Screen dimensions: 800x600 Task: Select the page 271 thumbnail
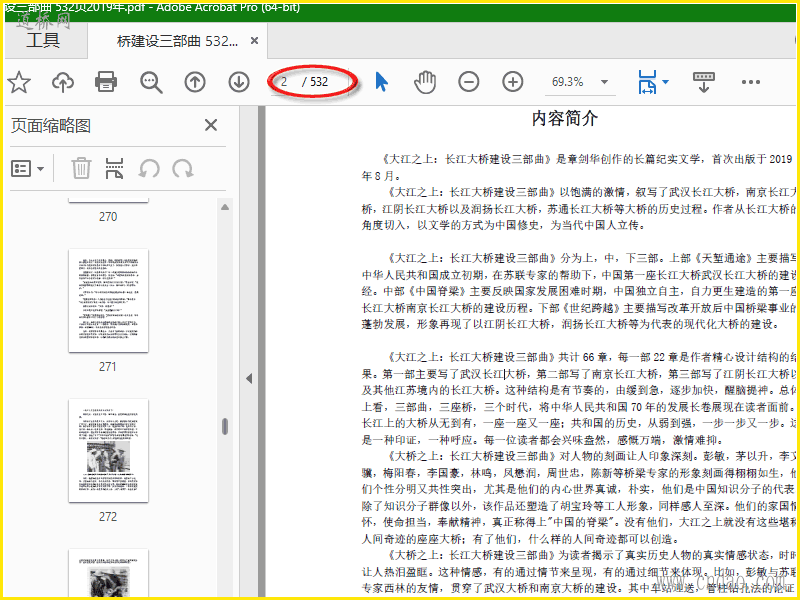point(108,301)
